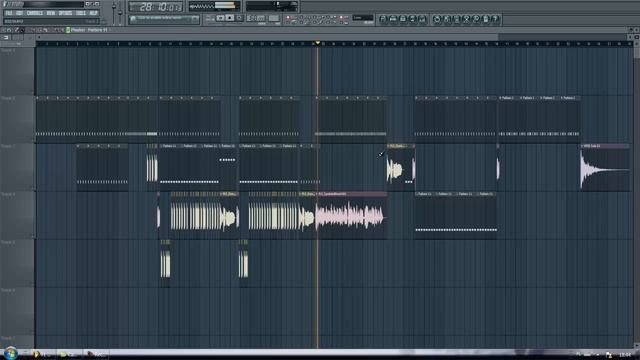Image resolution: width=640 pixels, height=360 pixels.
Task: Open the Line snap dropdown
Action: point(363,18)
